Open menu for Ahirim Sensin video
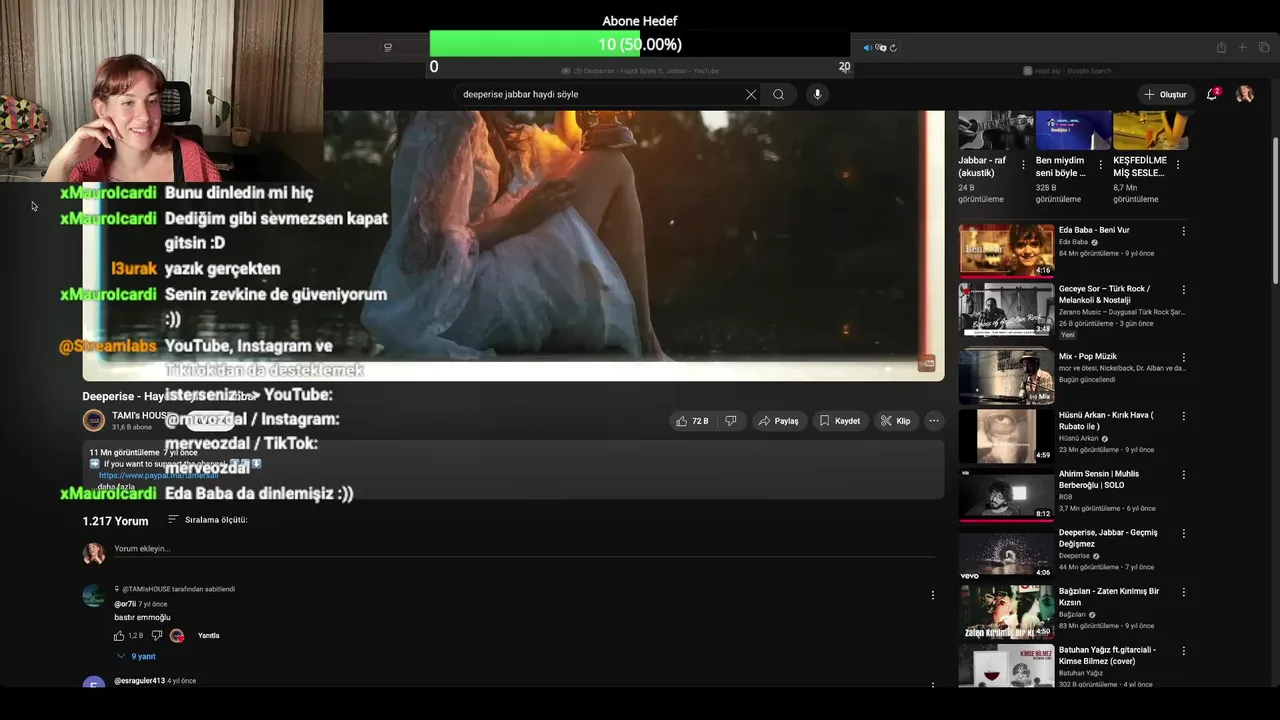This screenshot has width=1280, height=720. [x=1184, y=475]
